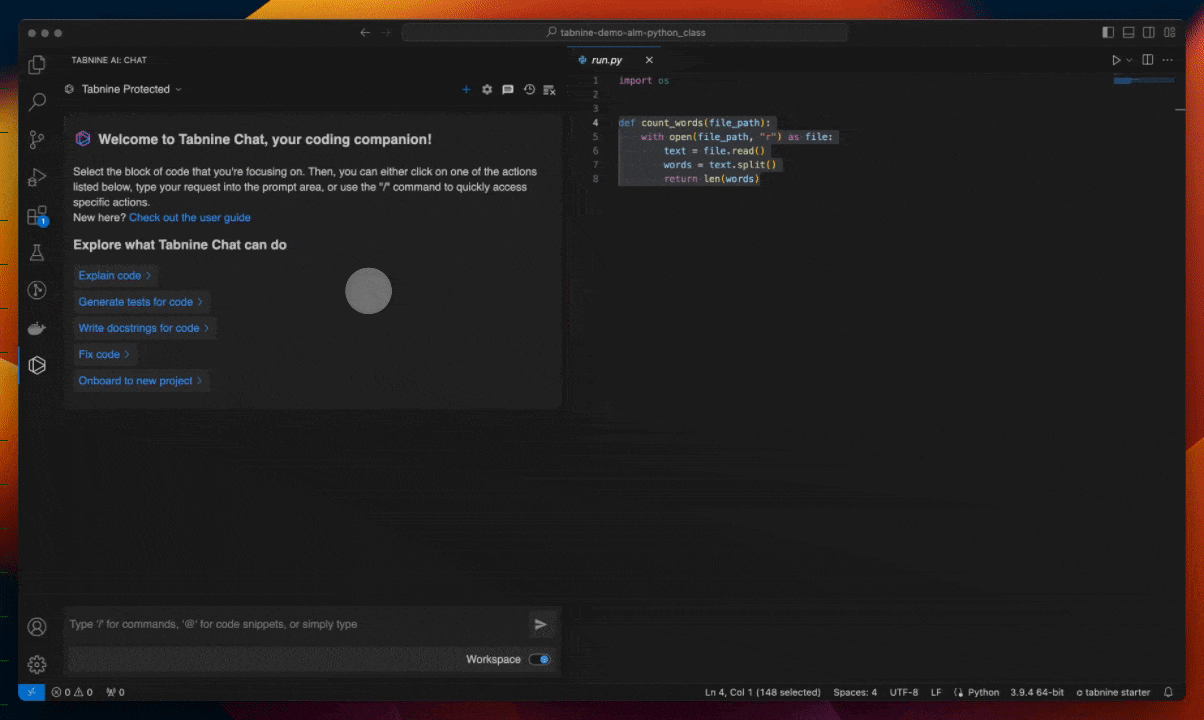The width and height of the screenshot is (1204, 720).
Task: Start a new Tabnine chat conversation
Action: point(466,89)
